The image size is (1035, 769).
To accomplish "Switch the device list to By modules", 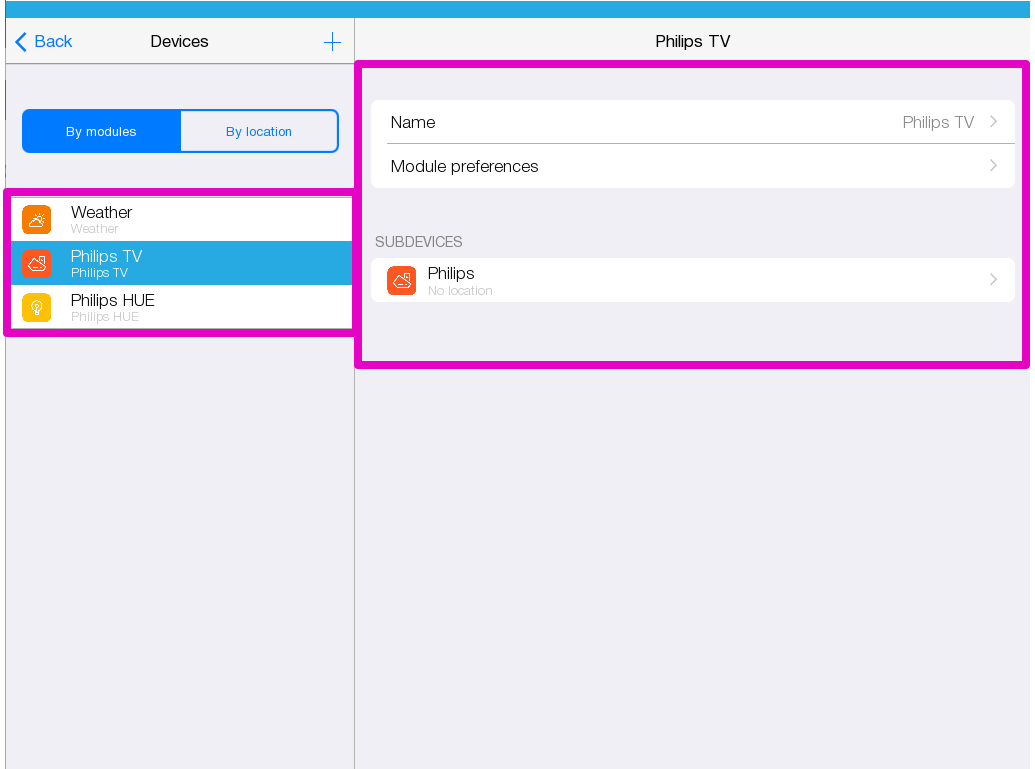I will coord(101,131).
